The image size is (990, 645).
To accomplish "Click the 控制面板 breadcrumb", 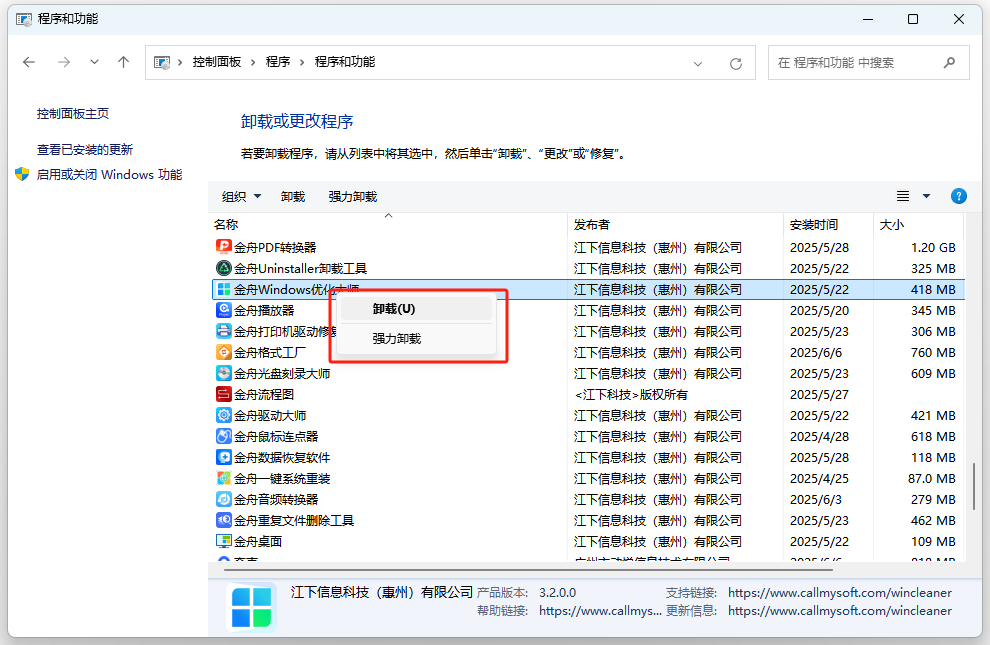I will point(217,62).
